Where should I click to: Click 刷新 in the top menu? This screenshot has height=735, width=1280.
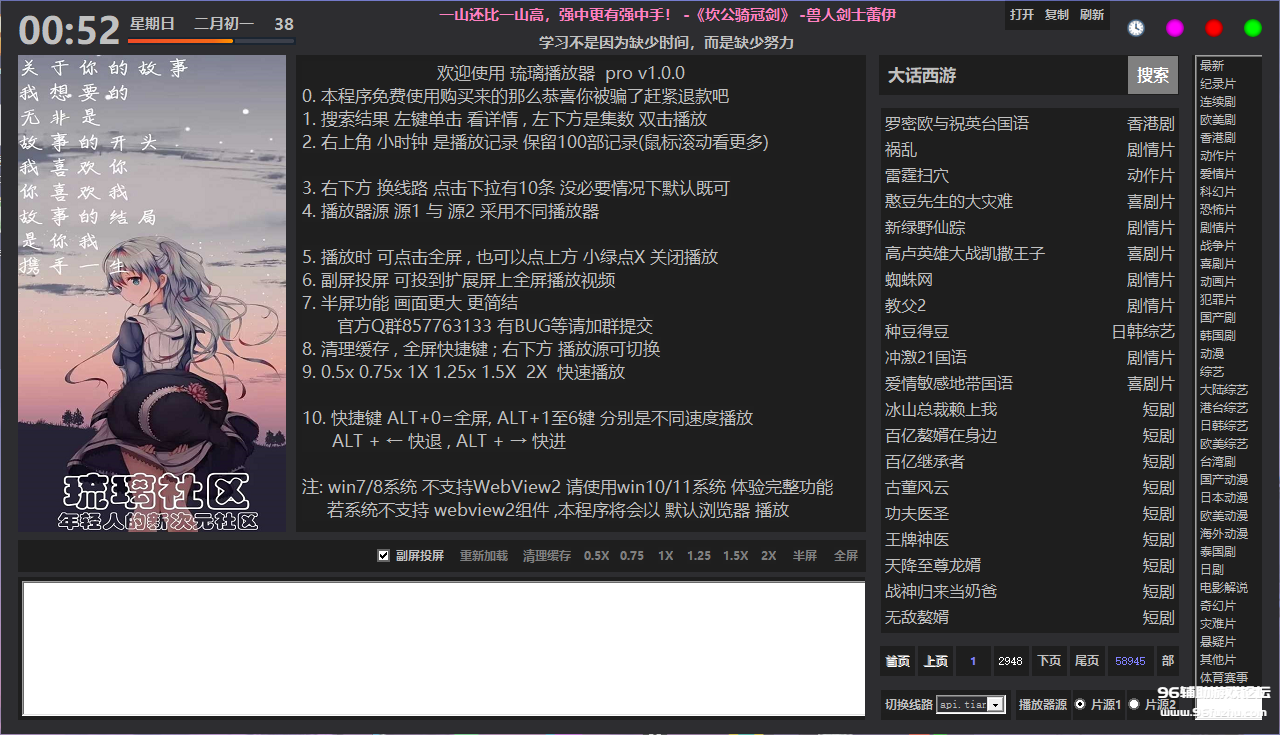click(1092, 15)
